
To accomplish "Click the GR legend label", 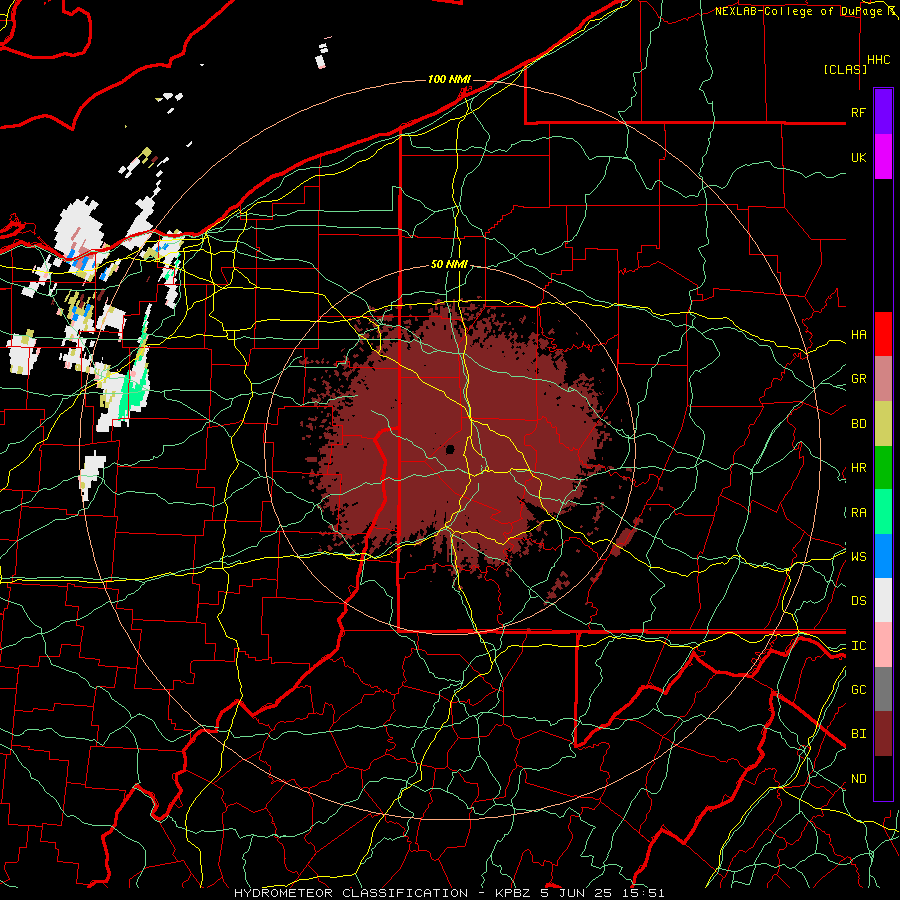I will tap(858, 379).
